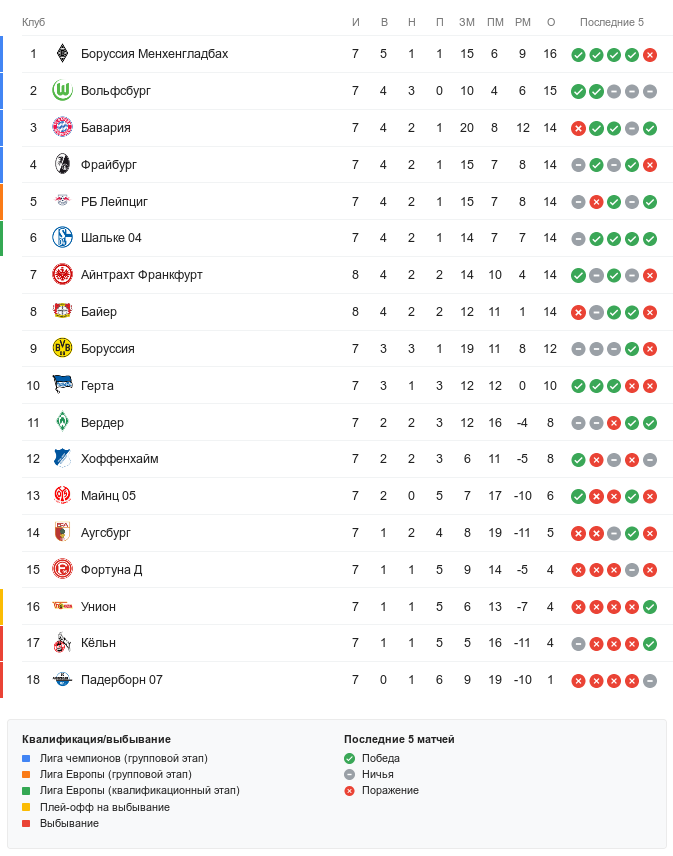This screenshot has height=856, width=673.
Task: Click the Последние 5 column header
Action: point(612,22)
